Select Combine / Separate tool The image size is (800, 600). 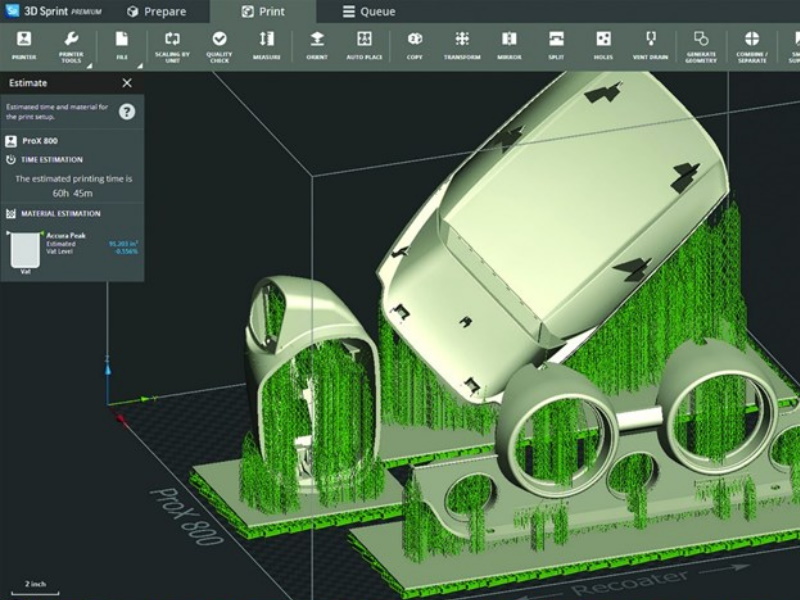coord(752,46)
